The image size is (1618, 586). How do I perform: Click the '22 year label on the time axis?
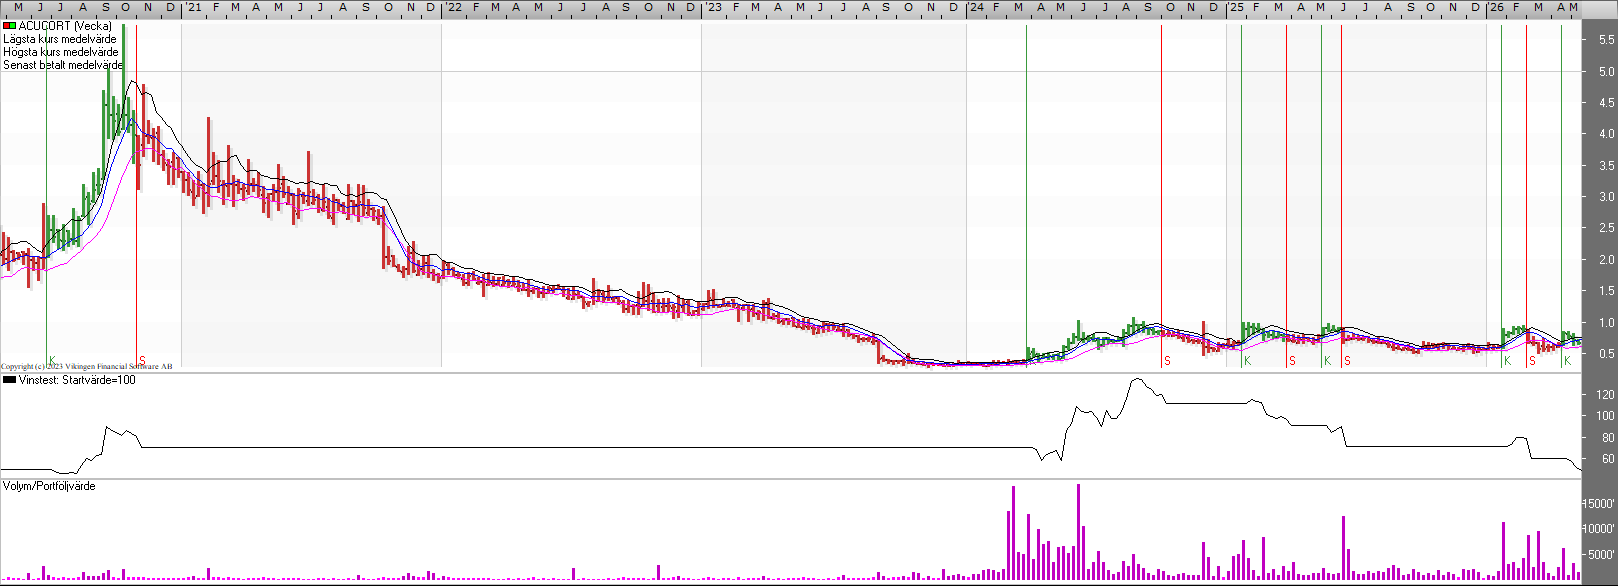[454, 7]
